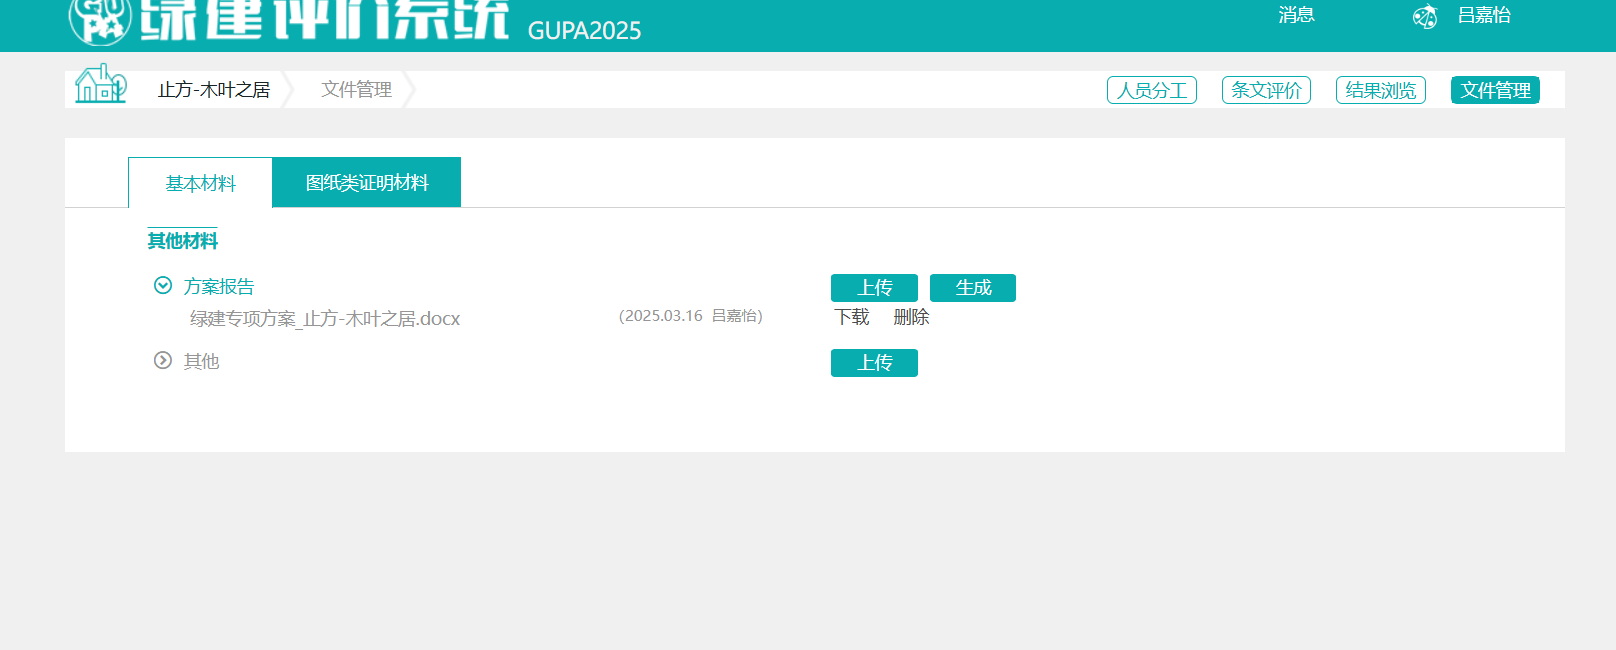Go to the 条文评价 page
Image resolution: width=1616 pixels, height=650 pixels.
click(1266, 90)
